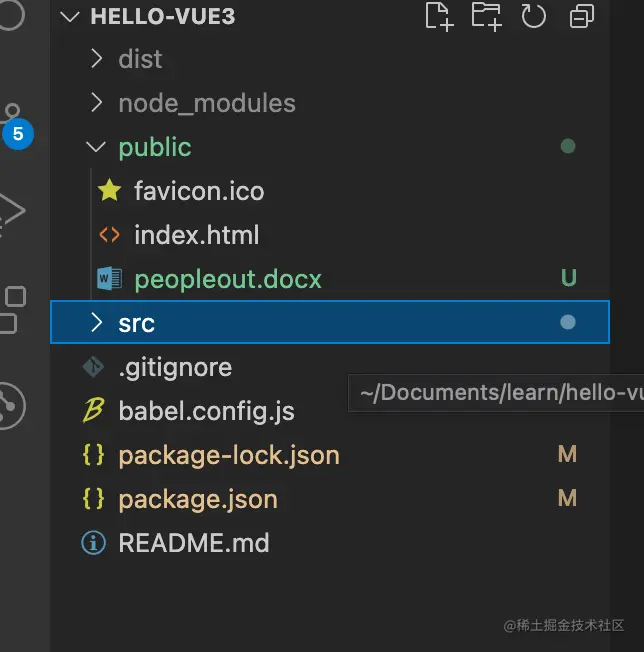644x652 pixels.
Task: Collapse the HELLO-VUE3 project section
Action: [x=70, y=17]
